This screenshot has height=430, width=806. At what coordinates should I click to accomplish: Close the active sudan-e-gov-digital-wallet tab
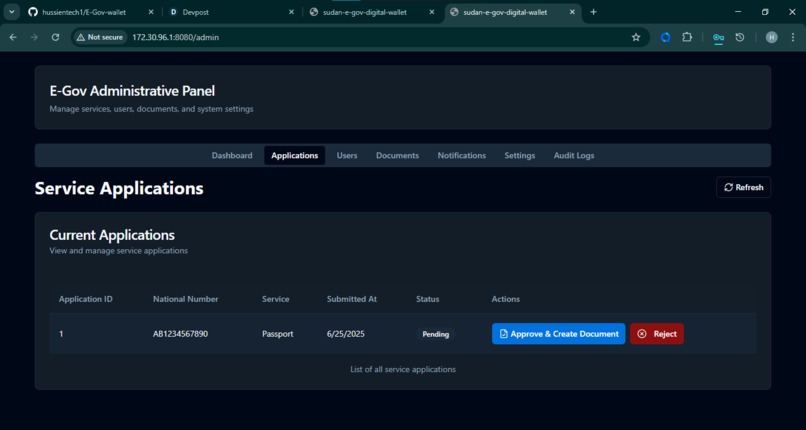click(572, 12)
